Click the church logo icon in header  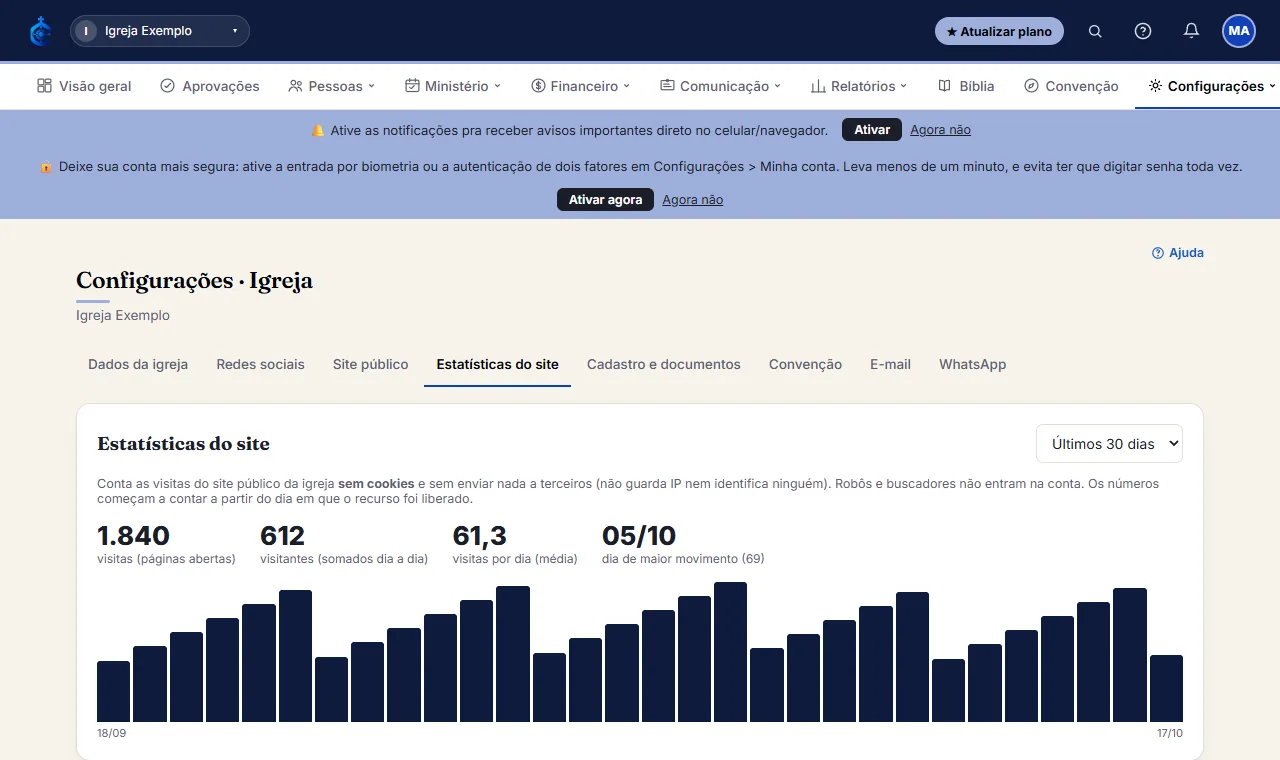point(40,31)
